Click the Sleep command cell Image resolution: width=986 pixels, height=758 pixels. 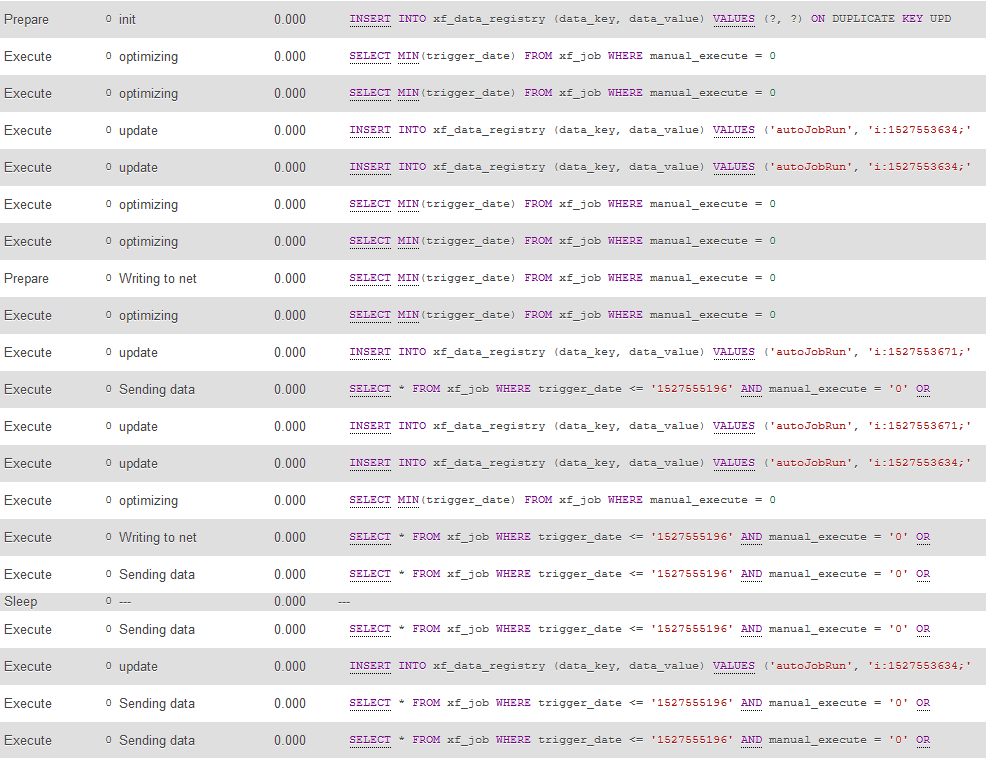(x=20, y=602)
